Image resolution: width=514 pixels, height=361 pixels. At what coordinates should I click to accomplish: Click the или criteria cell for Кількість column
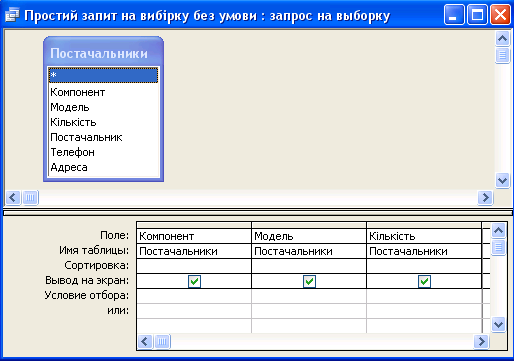pyautogui.click(x=424, y=311)
